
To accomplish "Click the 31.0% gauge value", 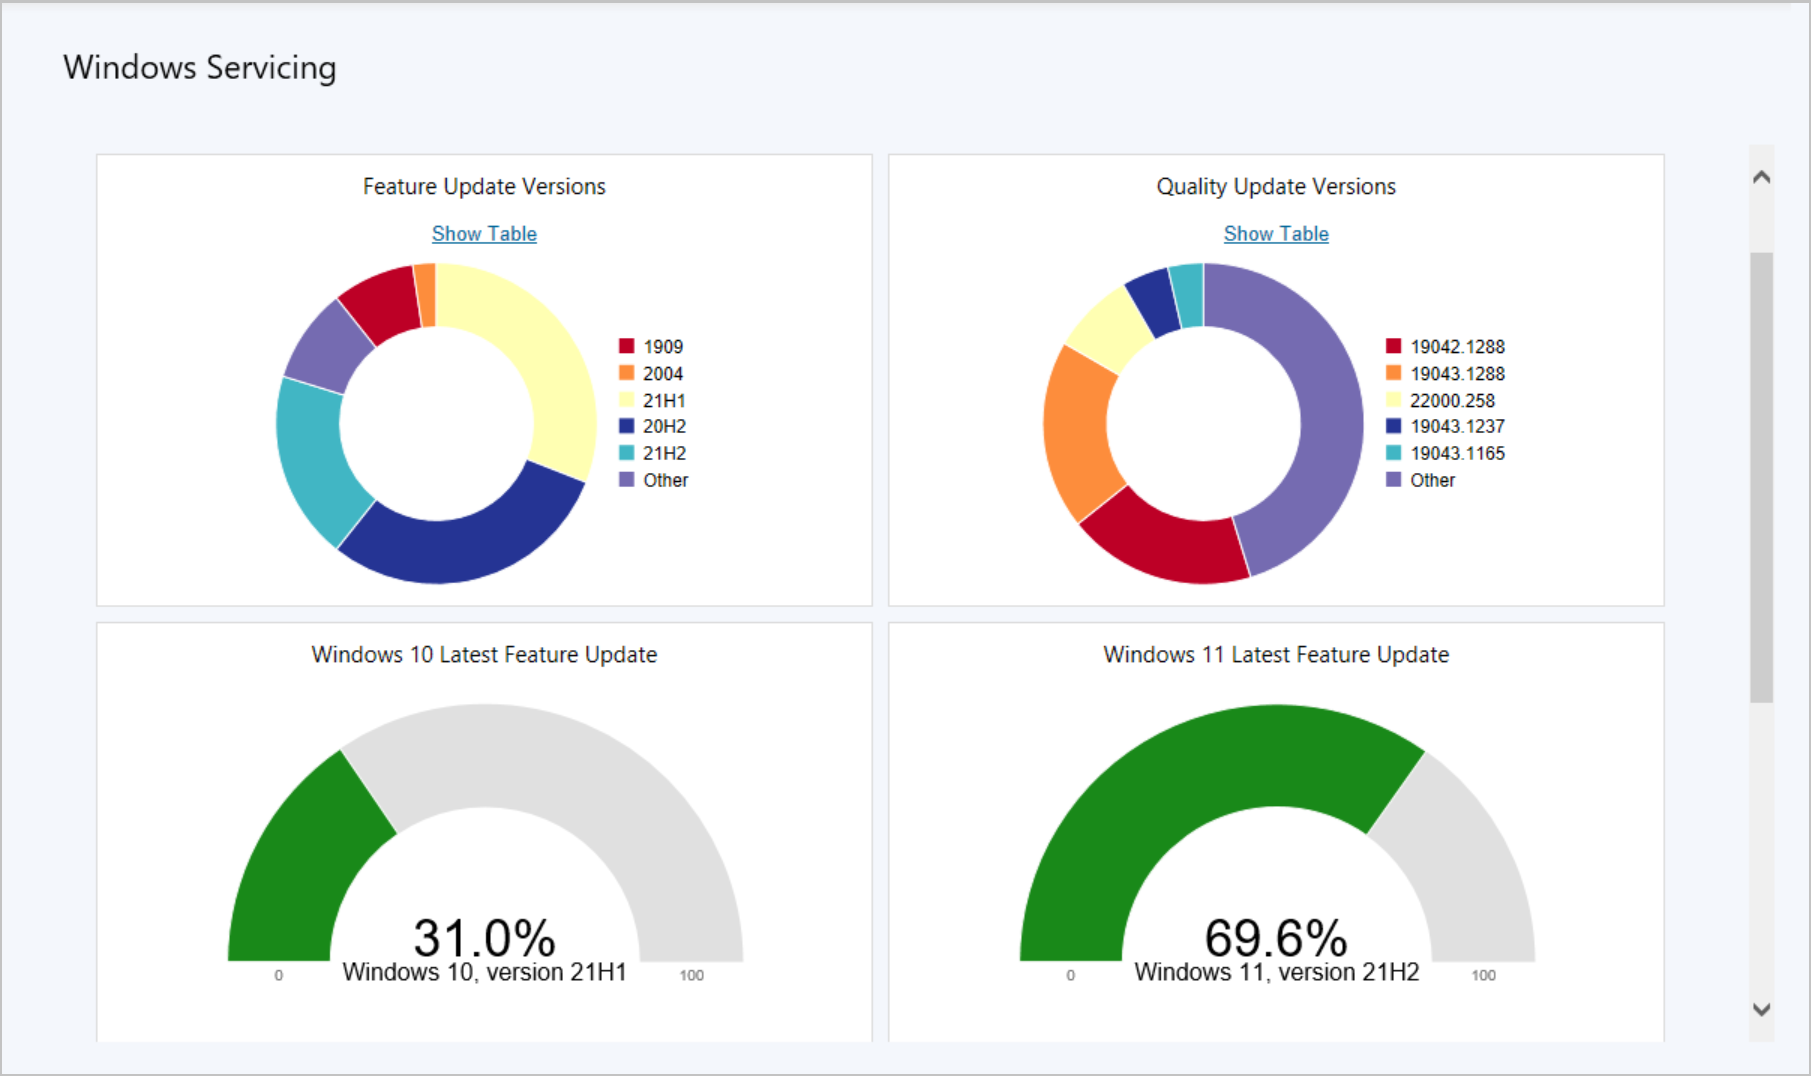I will tap(484, 938).
